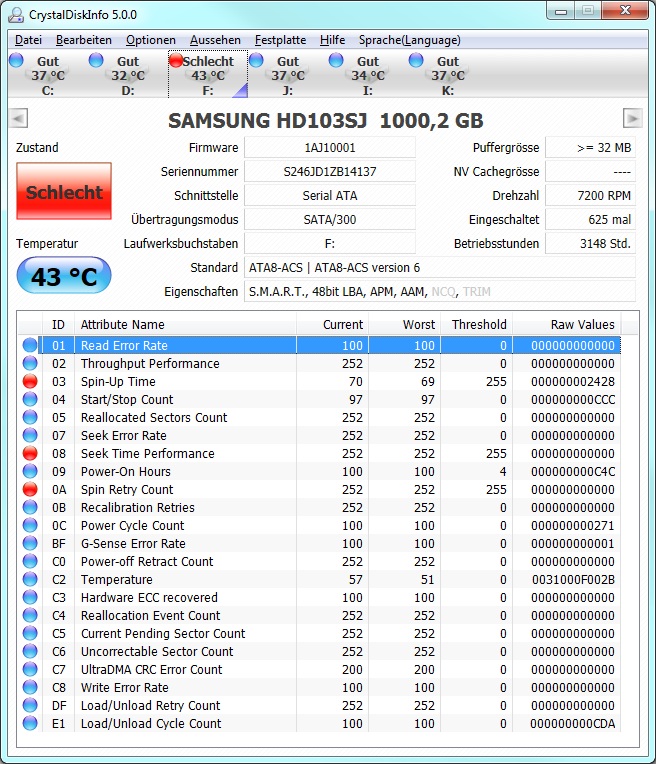This screenshot has width=656, height=764.
Task: Click status icon for UltraDMA CRC Error Count
Action: [30, 669]
